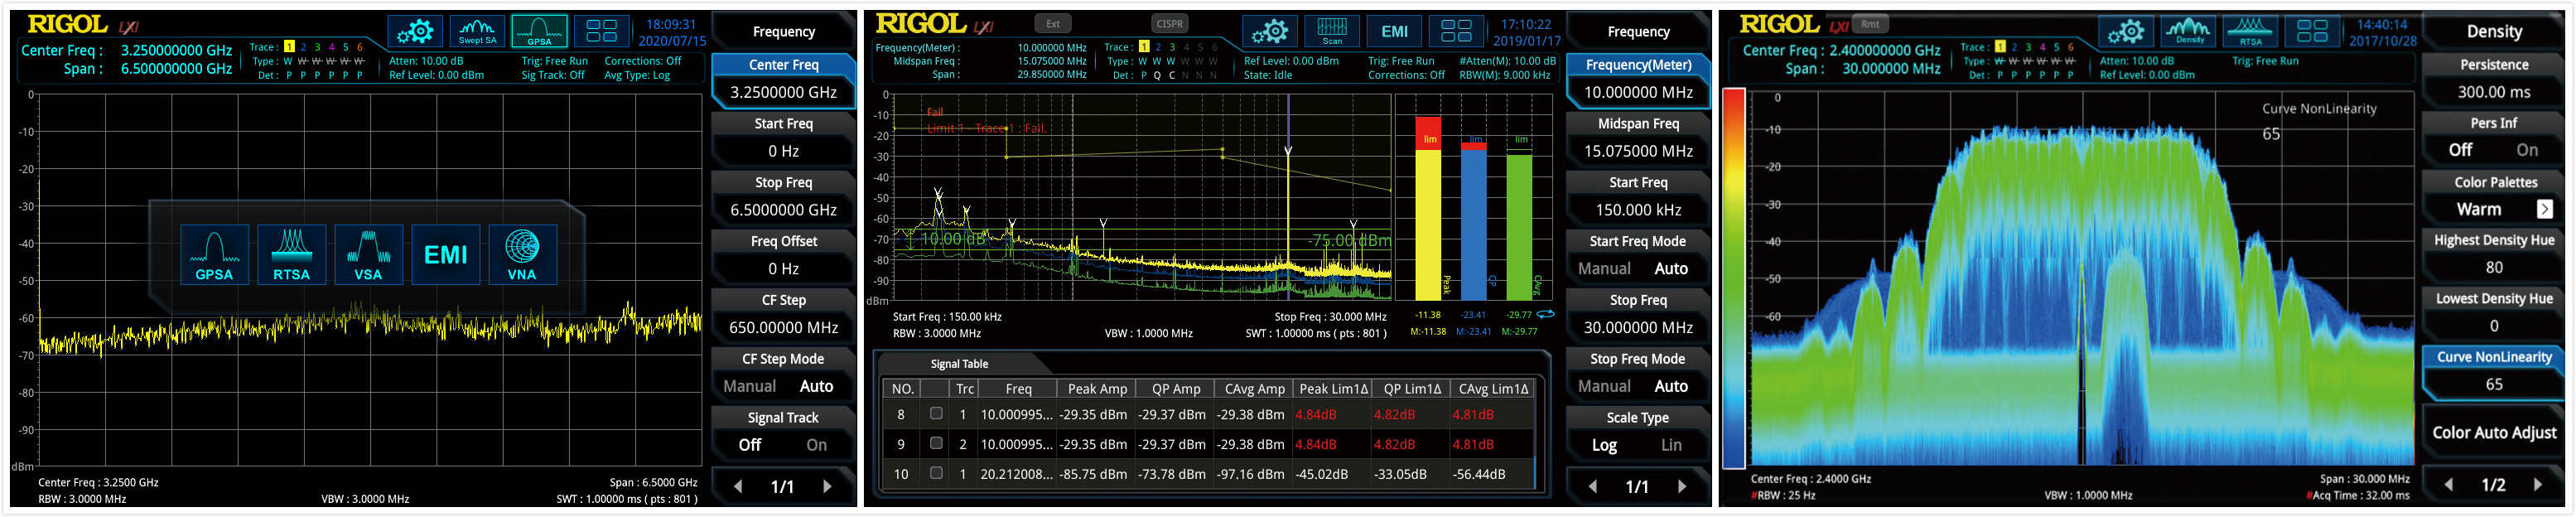Click the EMI mode icon in top toolbar

pyautogui.click(x=1394, y=32)
